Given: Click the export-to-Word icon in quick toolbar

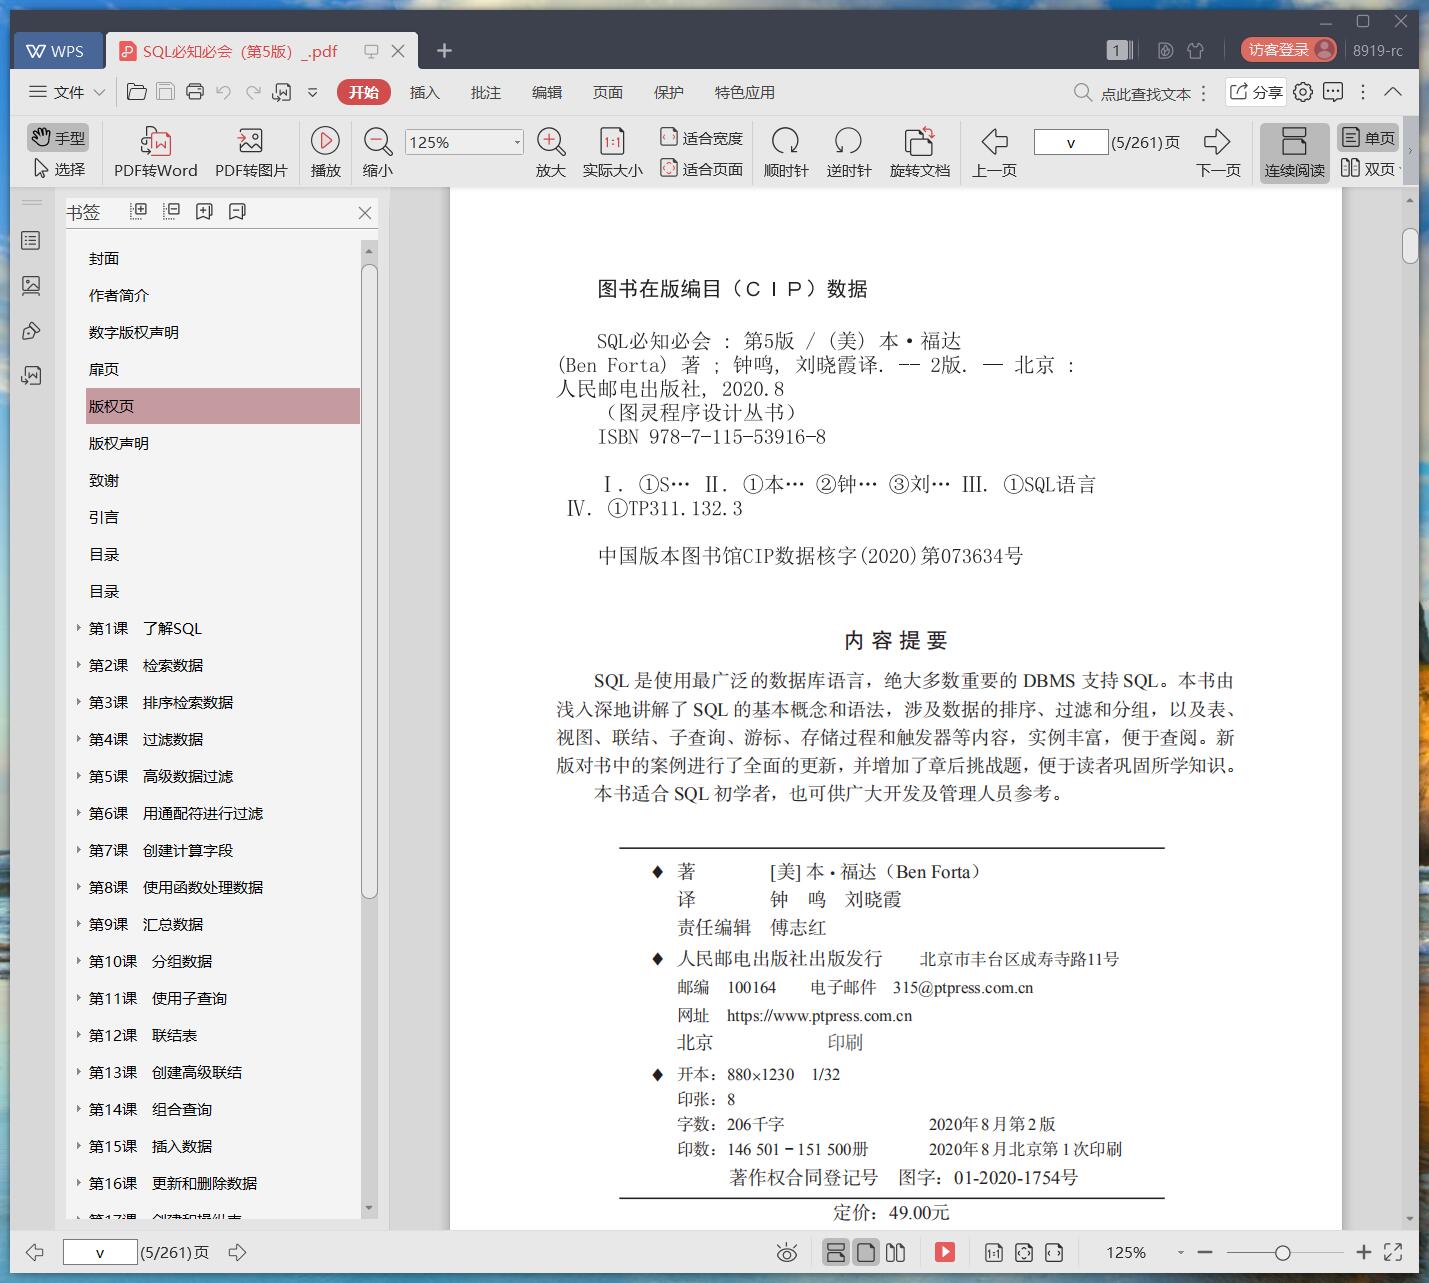Looking at the screenshot, I should point(282,92).
